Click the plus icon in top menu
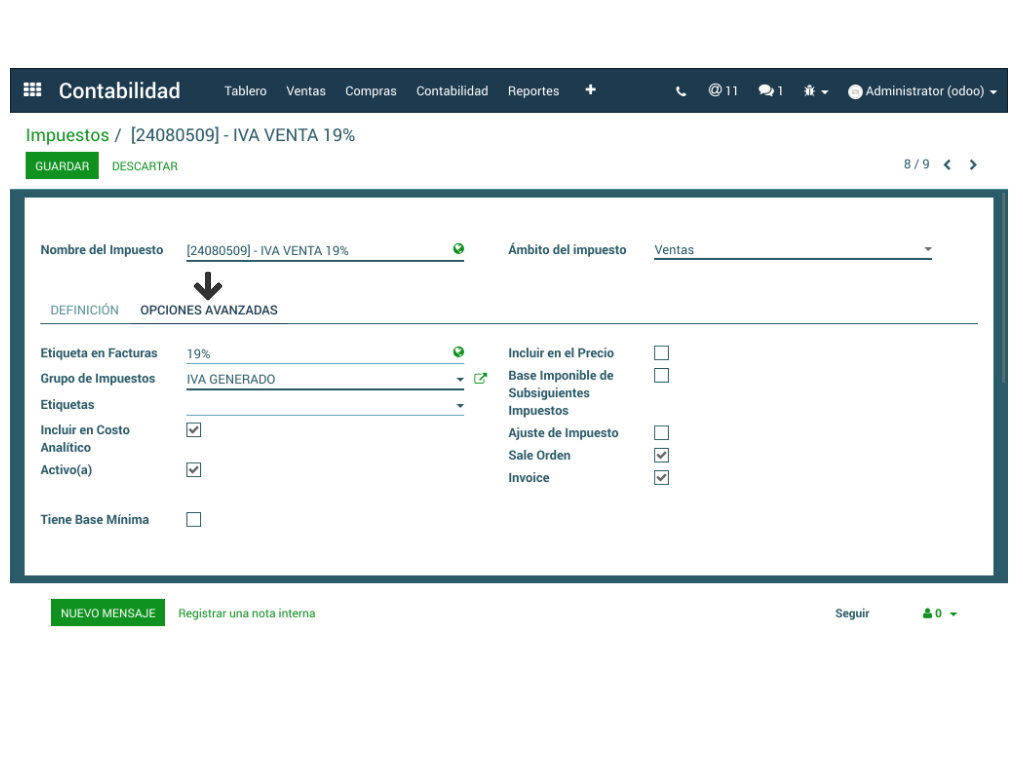The image size is (1023, 767). [590, 90]
